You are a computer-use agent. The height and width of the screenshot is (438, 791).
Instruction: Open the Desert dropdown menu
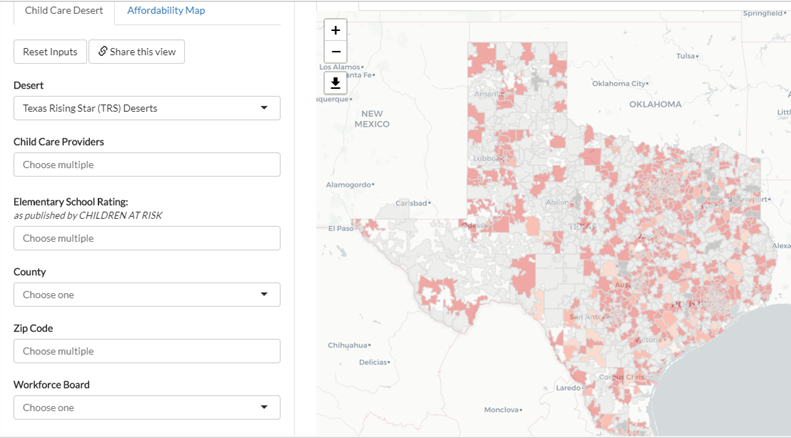[146, 108]
